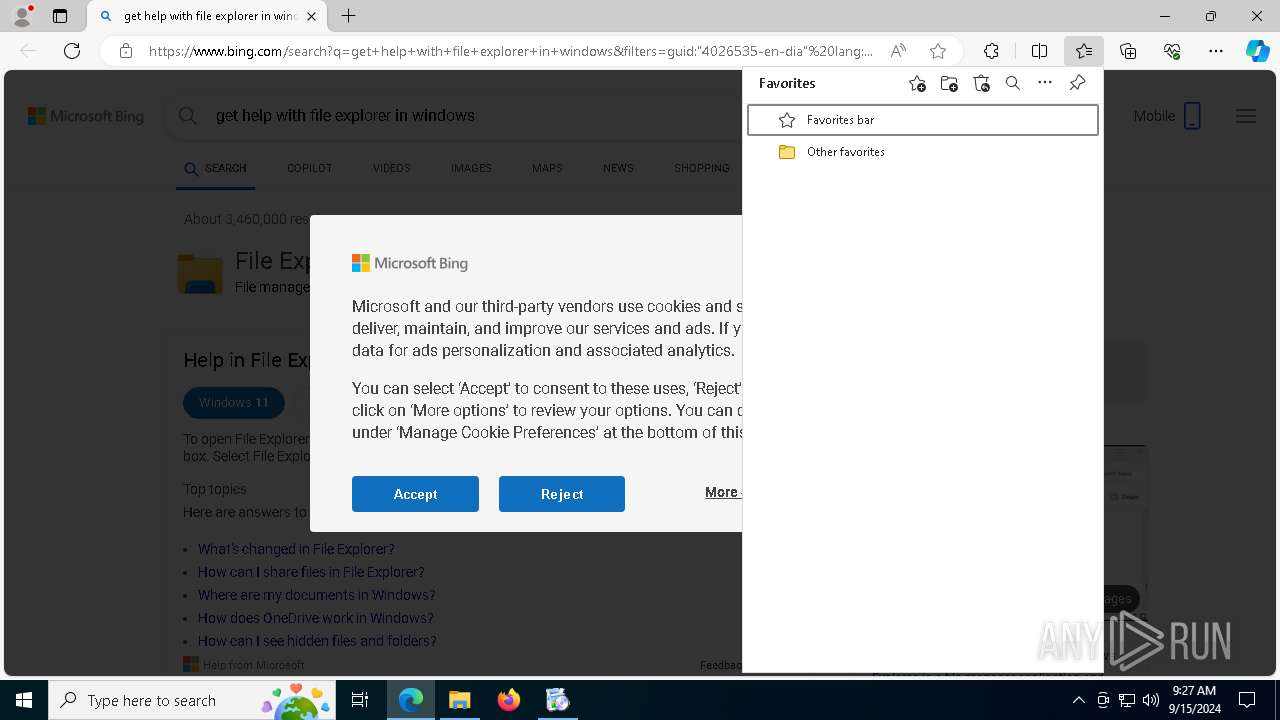View site information lock icon
The height and width of the screenshot is (720, 1280).
point(126,51)
